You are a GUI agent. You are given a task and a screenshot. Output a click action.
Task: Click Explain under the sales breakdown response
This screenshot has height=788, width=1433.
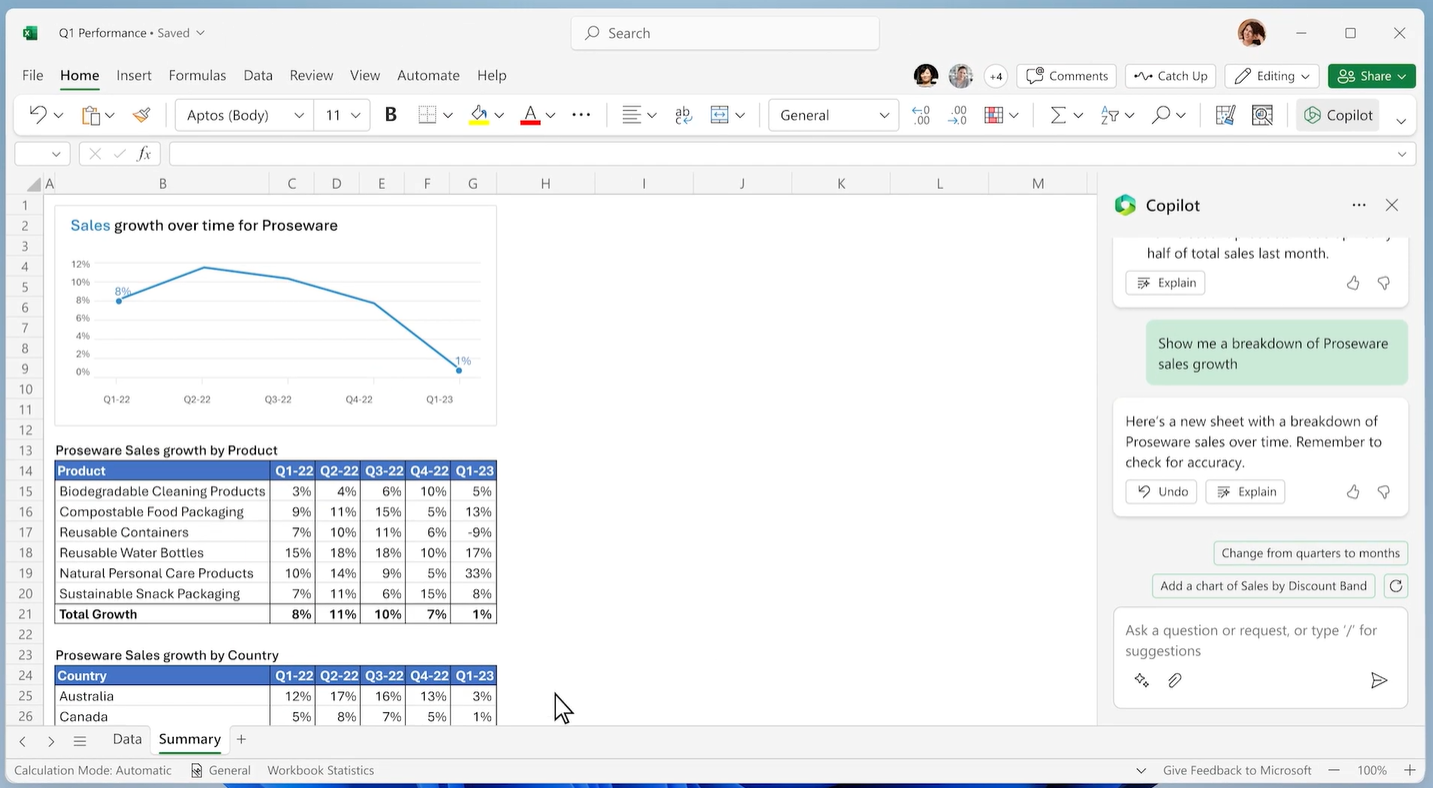click(x=1245, y=492)
